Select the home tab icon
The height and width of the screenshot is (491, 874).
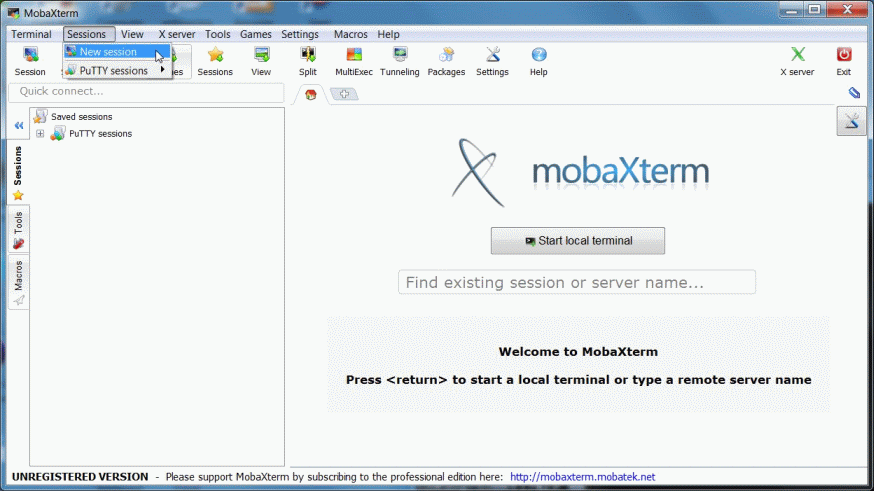coord(310,94)
